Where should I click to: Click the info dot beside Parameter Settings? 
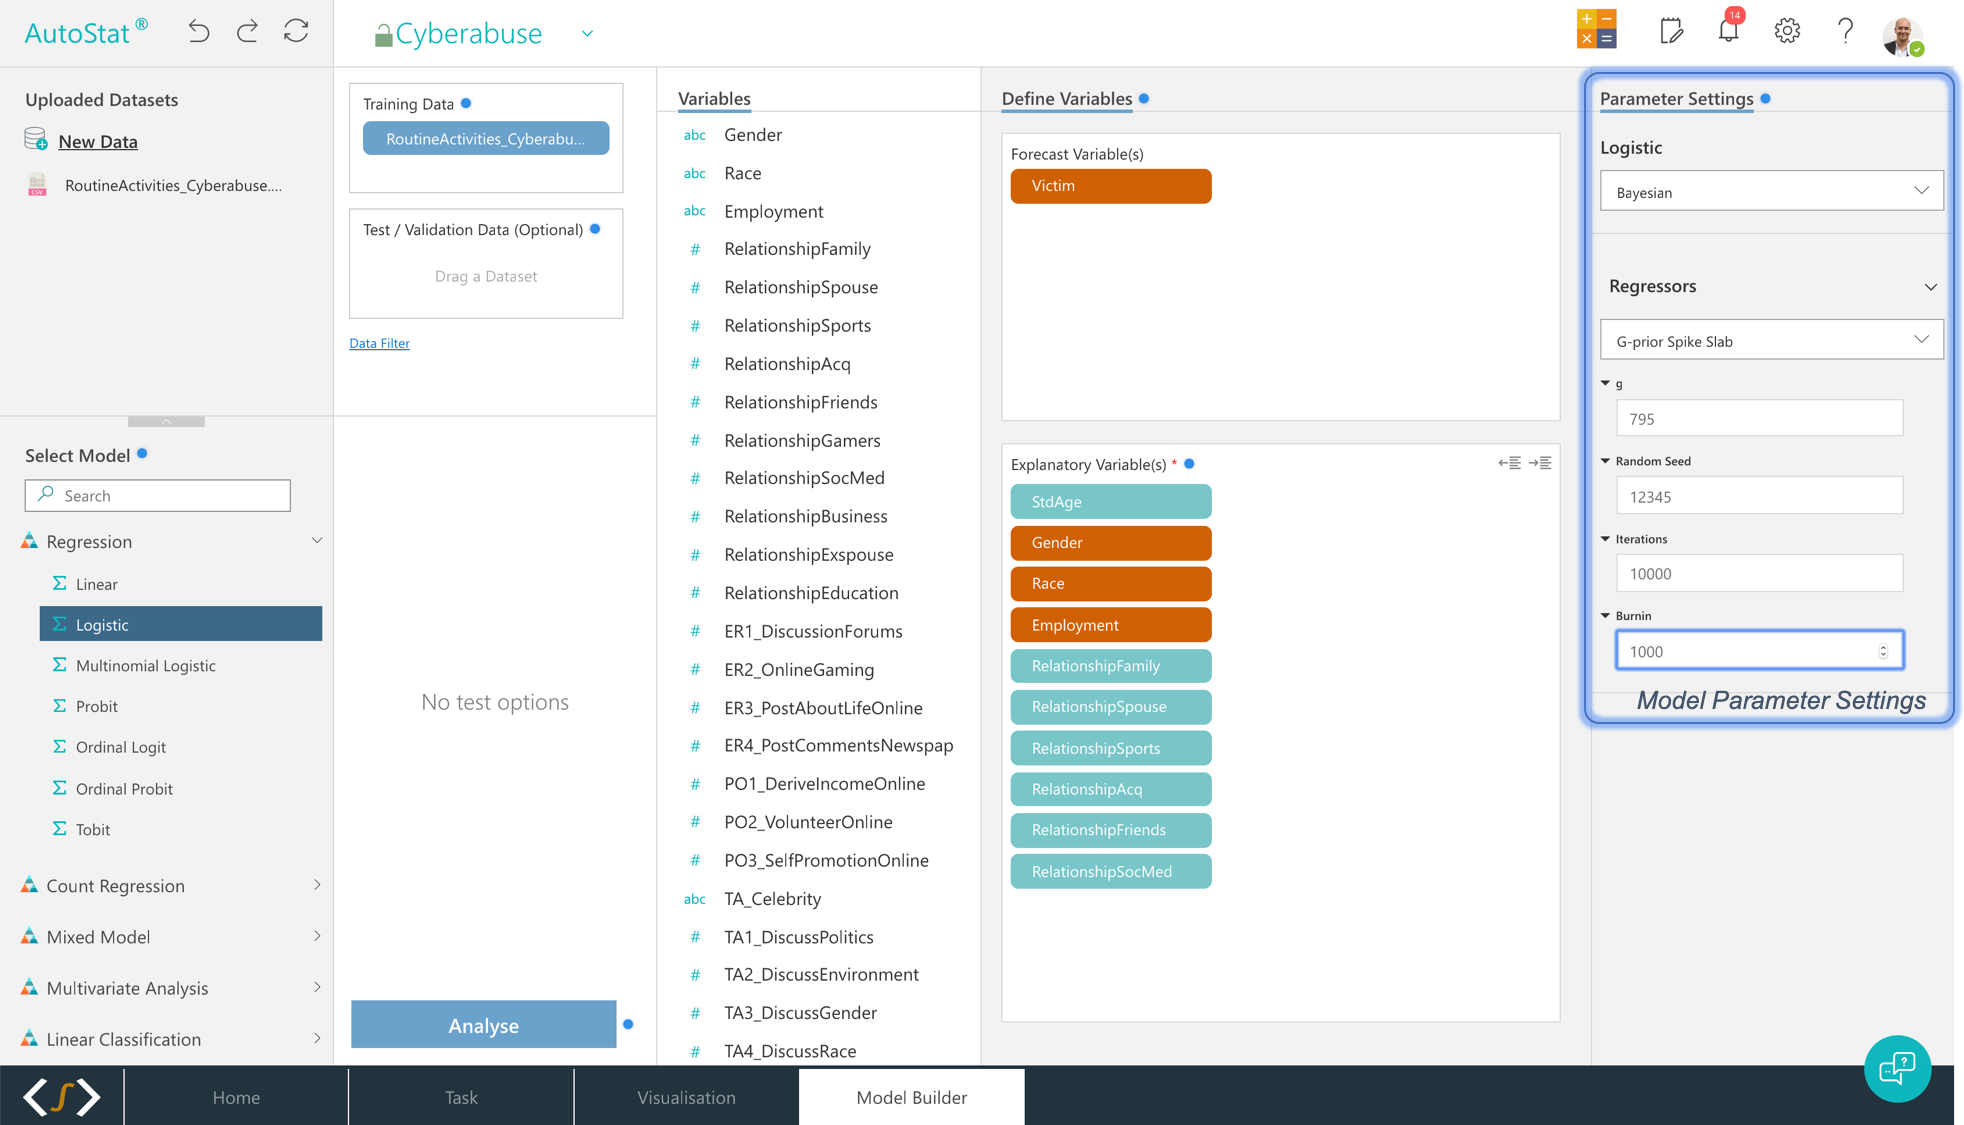1766,98
